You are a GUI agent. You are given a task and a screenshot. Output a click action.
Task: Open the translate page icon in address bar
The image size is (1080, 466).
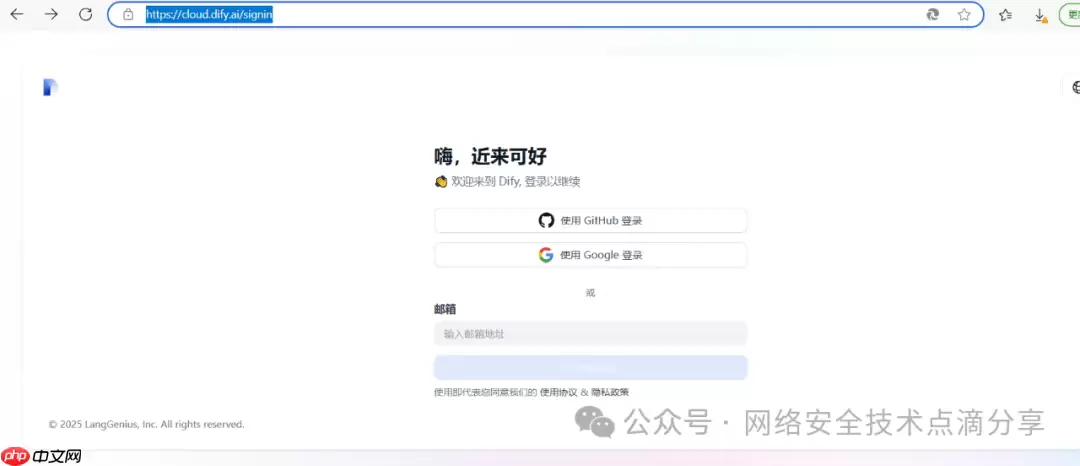(933, 14)
